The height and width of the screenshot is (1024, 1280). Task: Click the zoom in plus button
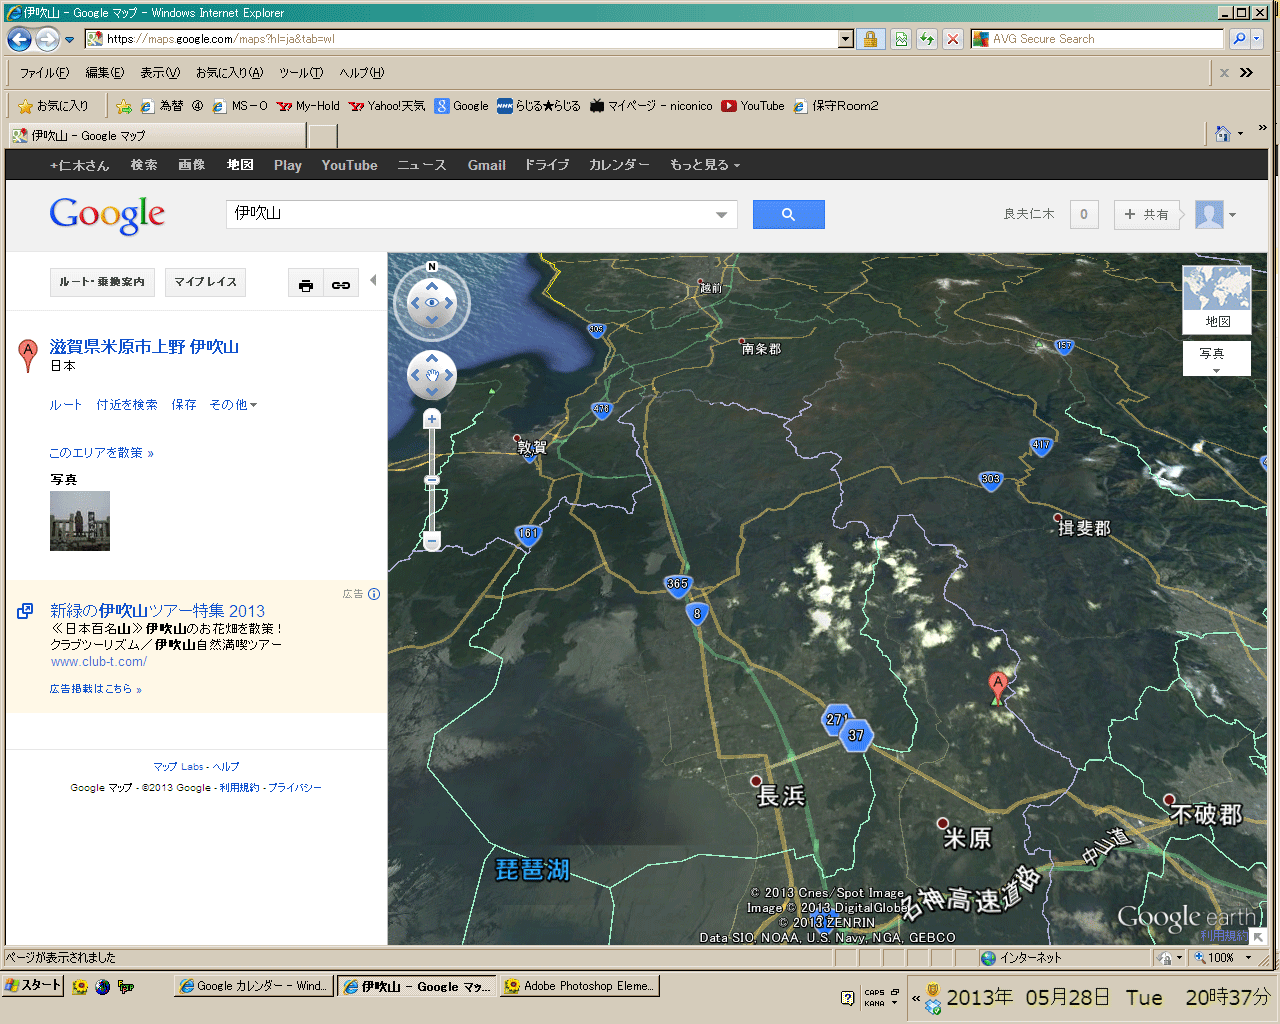[432, 420]
